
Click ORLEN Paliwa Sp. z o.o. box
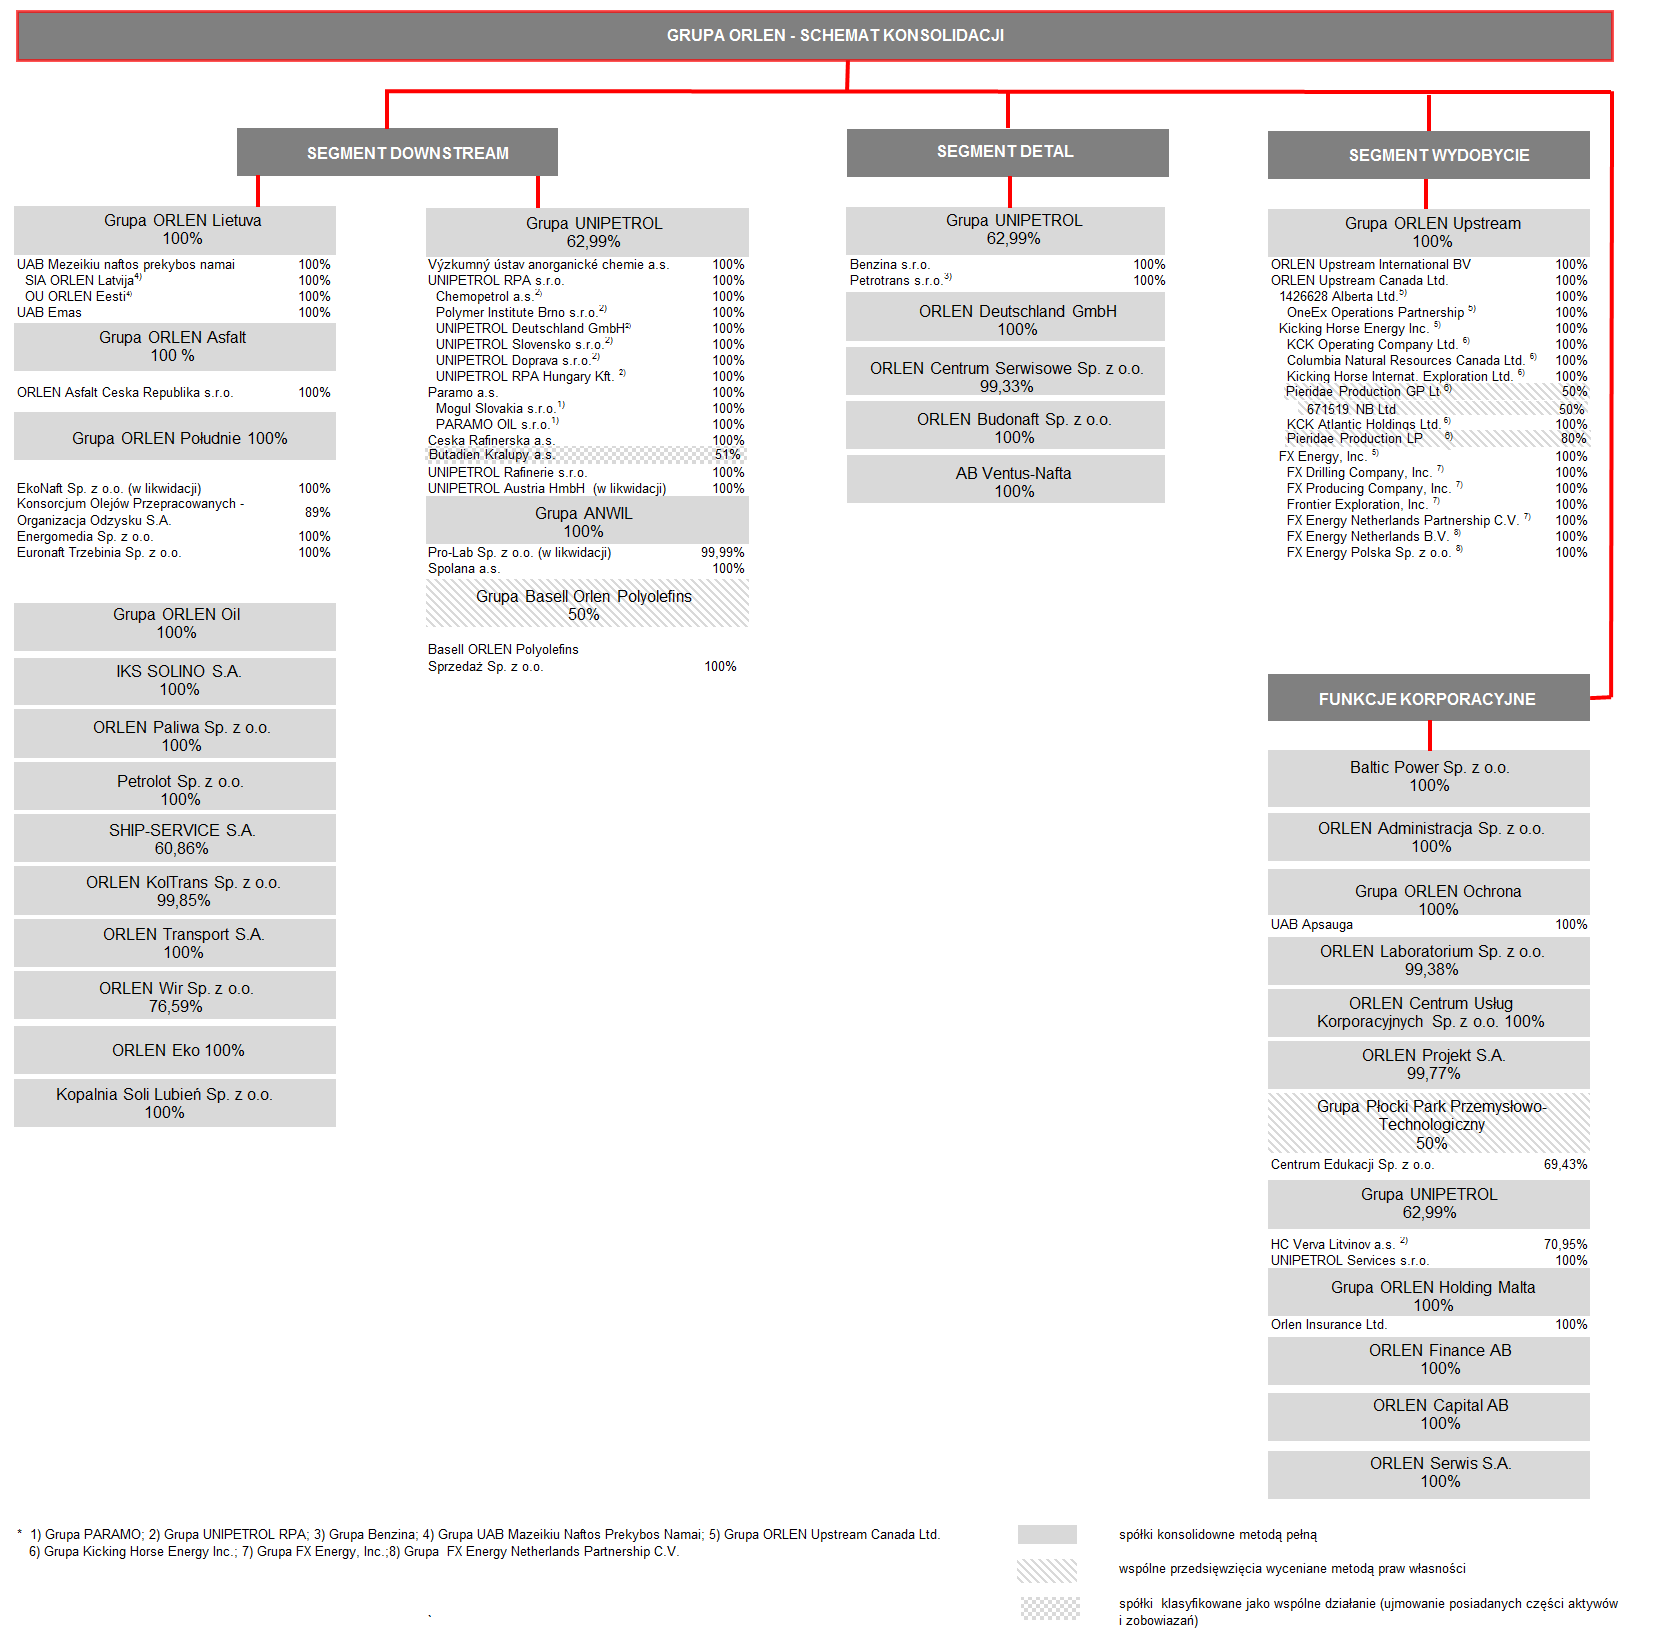[175, 734]
